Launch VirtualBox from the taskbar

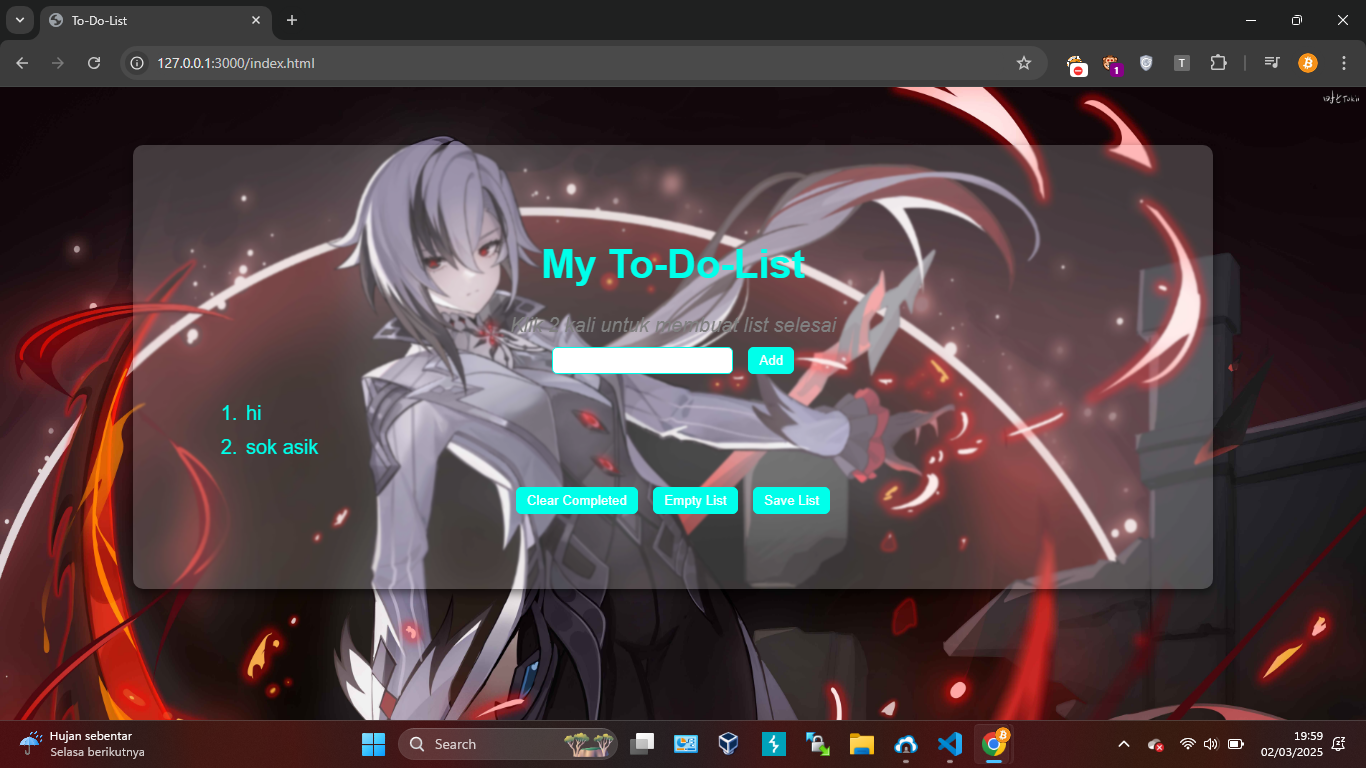coord(729,744)
